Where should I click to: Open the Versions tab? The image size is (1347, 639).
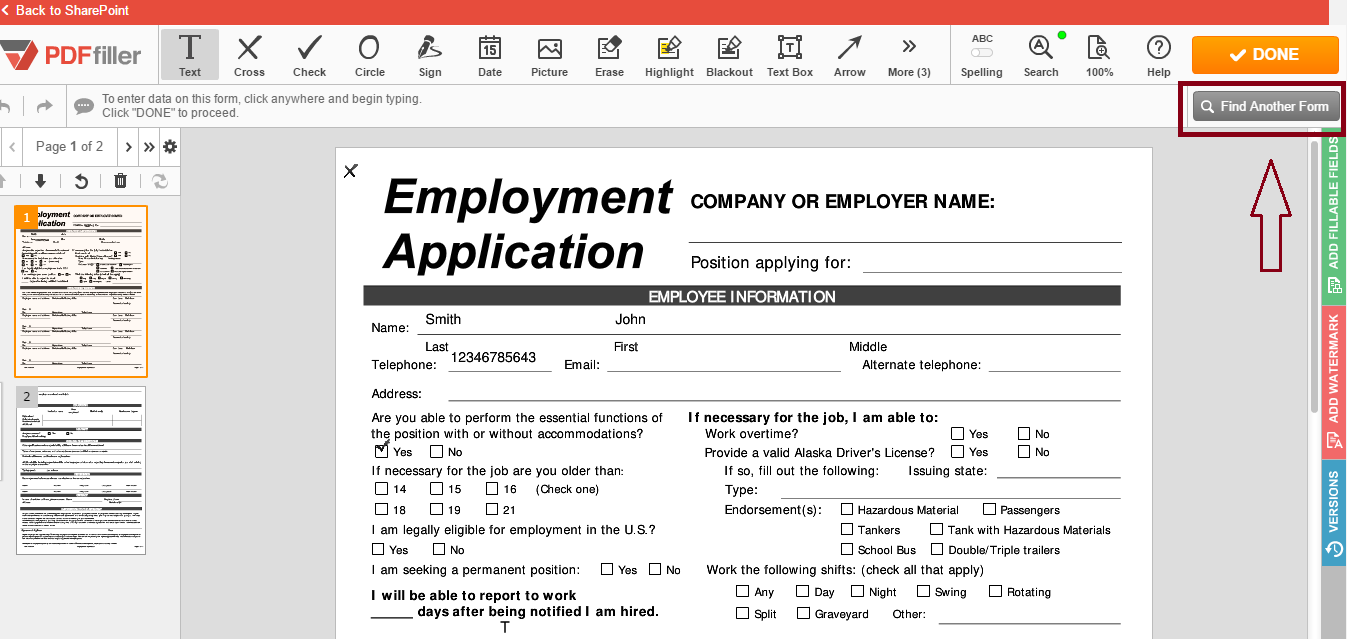pyautogui.click(x=1334, y=512)
